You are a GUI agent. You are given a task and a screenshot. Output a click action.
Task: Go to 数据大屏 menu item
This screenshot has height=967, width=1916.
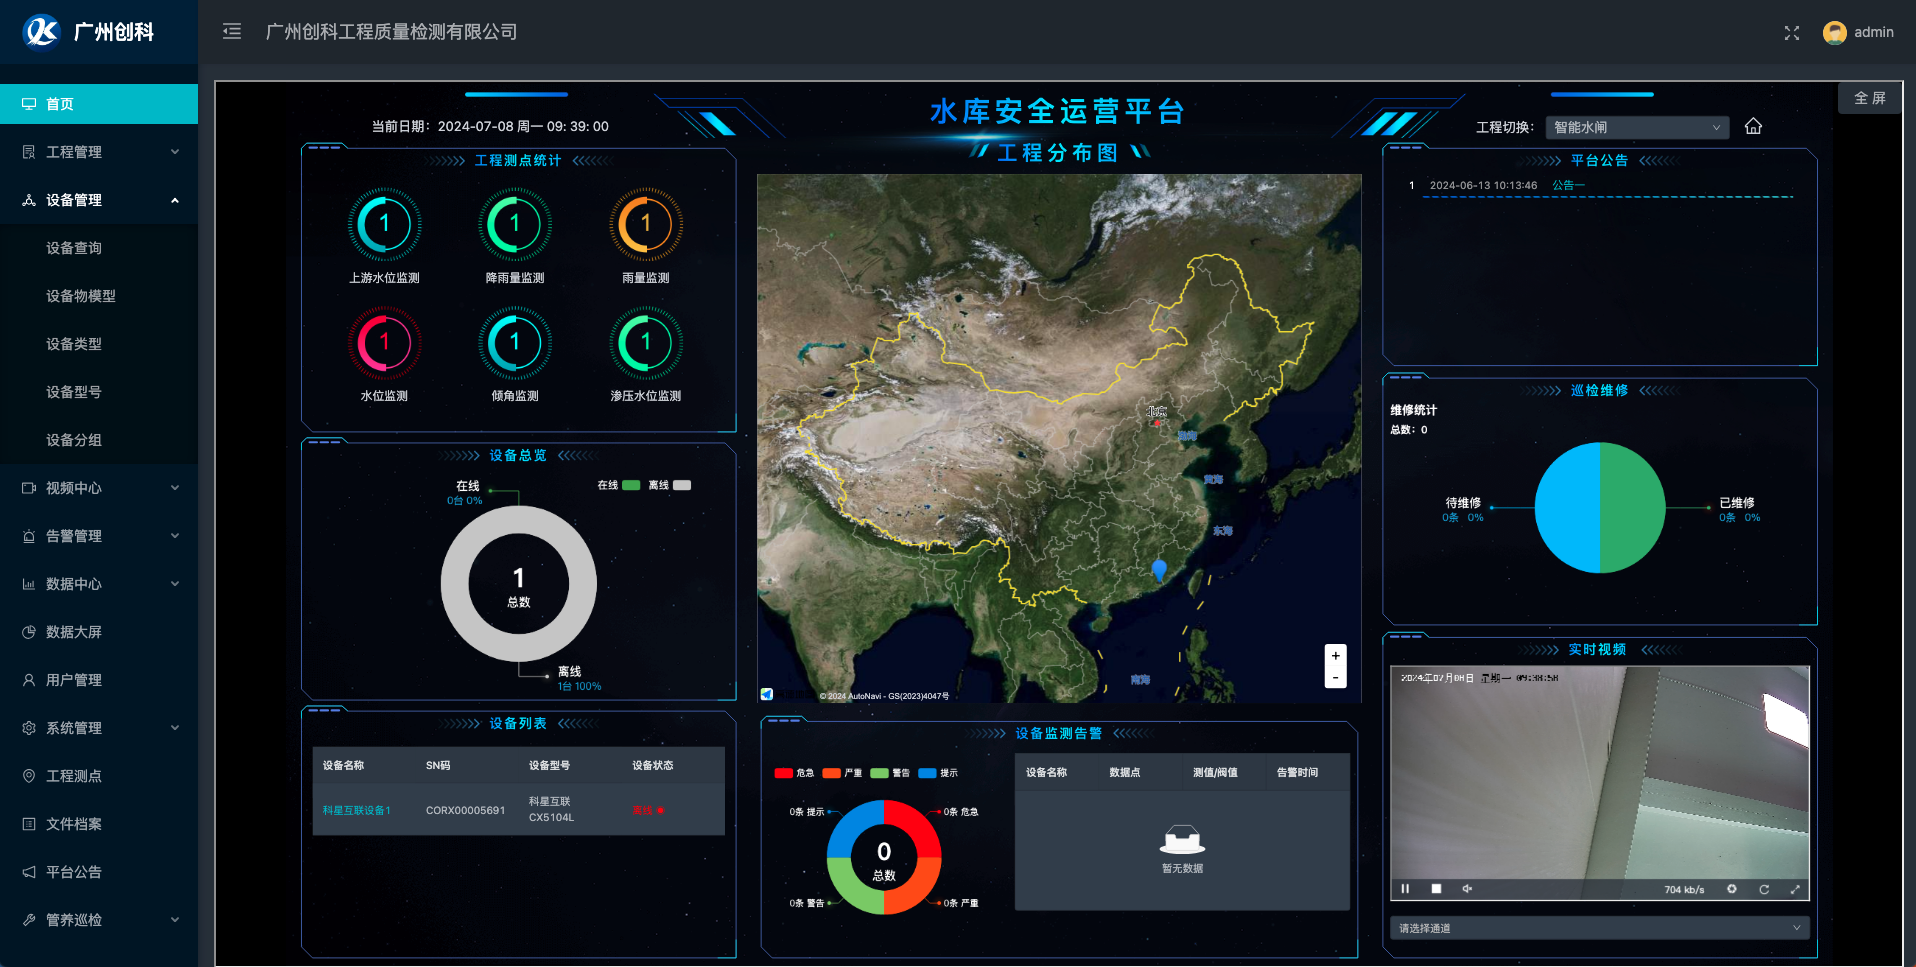click(x=74, y=632)
